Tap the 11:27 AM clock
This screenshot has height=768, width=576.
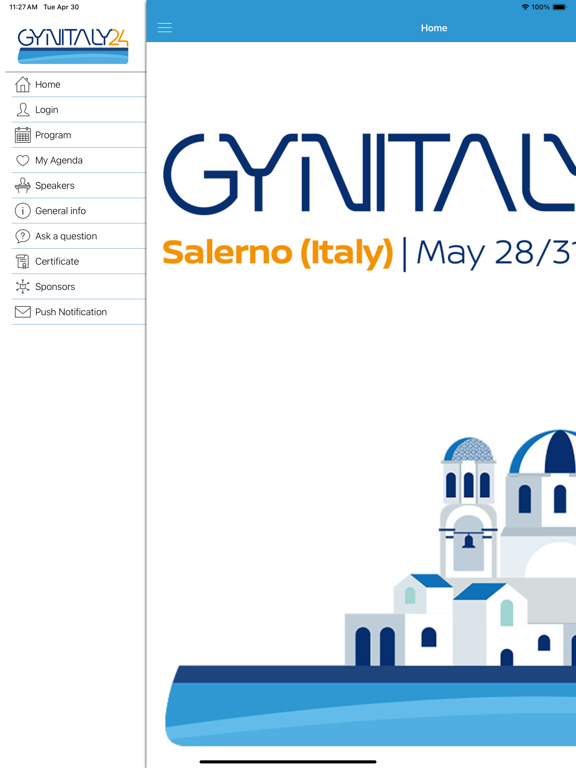(x=24, y=7)
